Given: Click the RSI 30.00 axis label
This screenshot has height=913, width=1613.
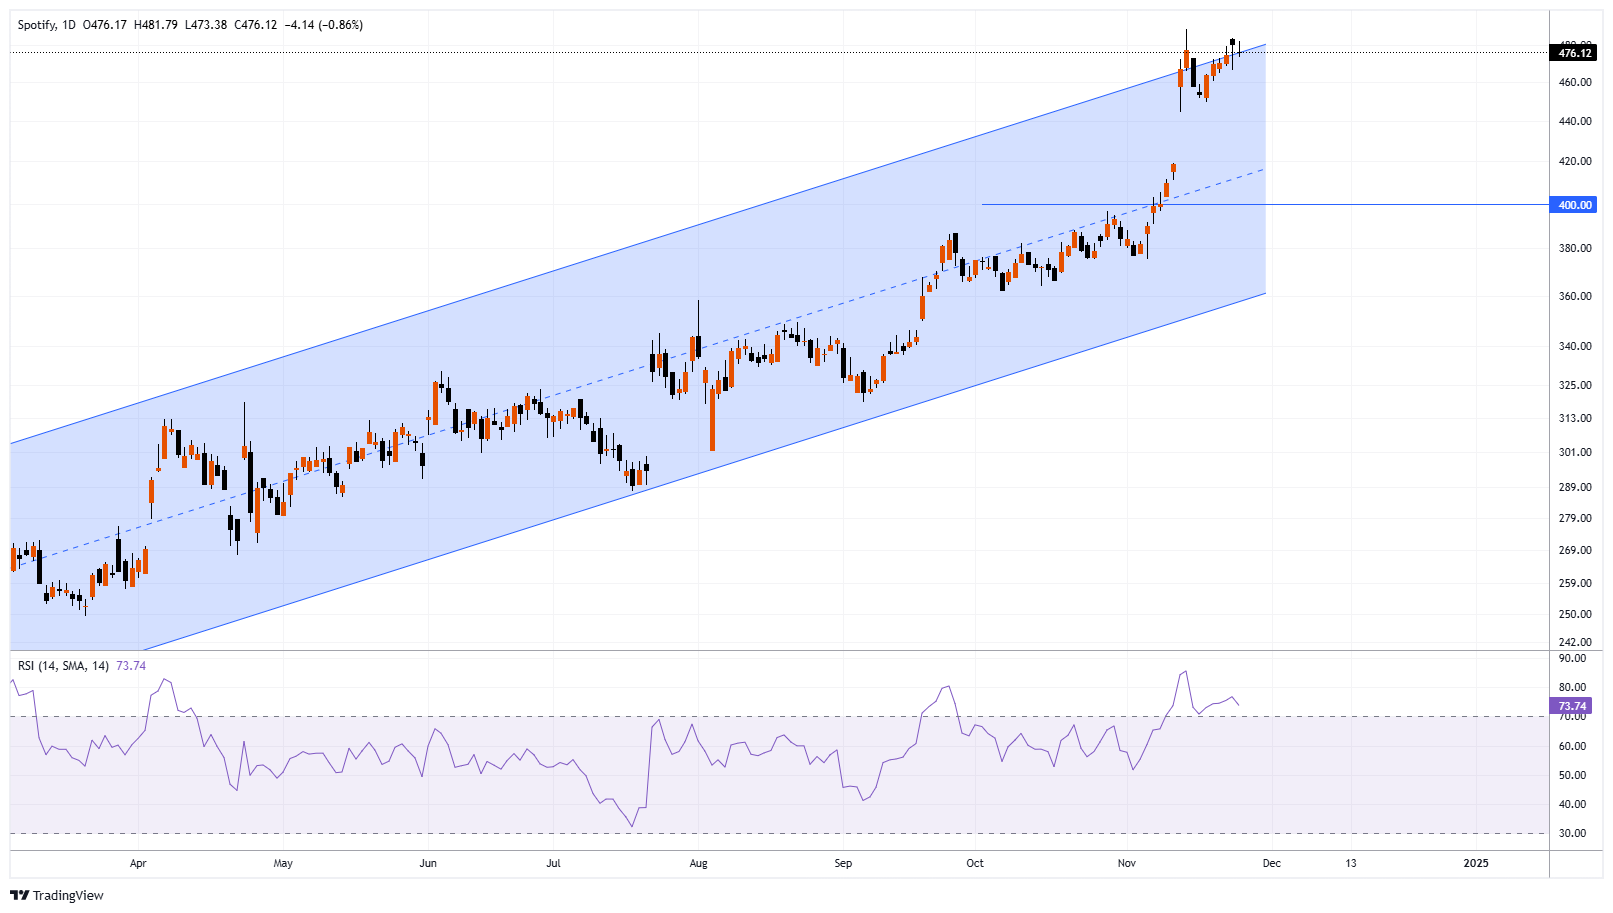Looking at the screenshot, I should [x=1572, y=833].
